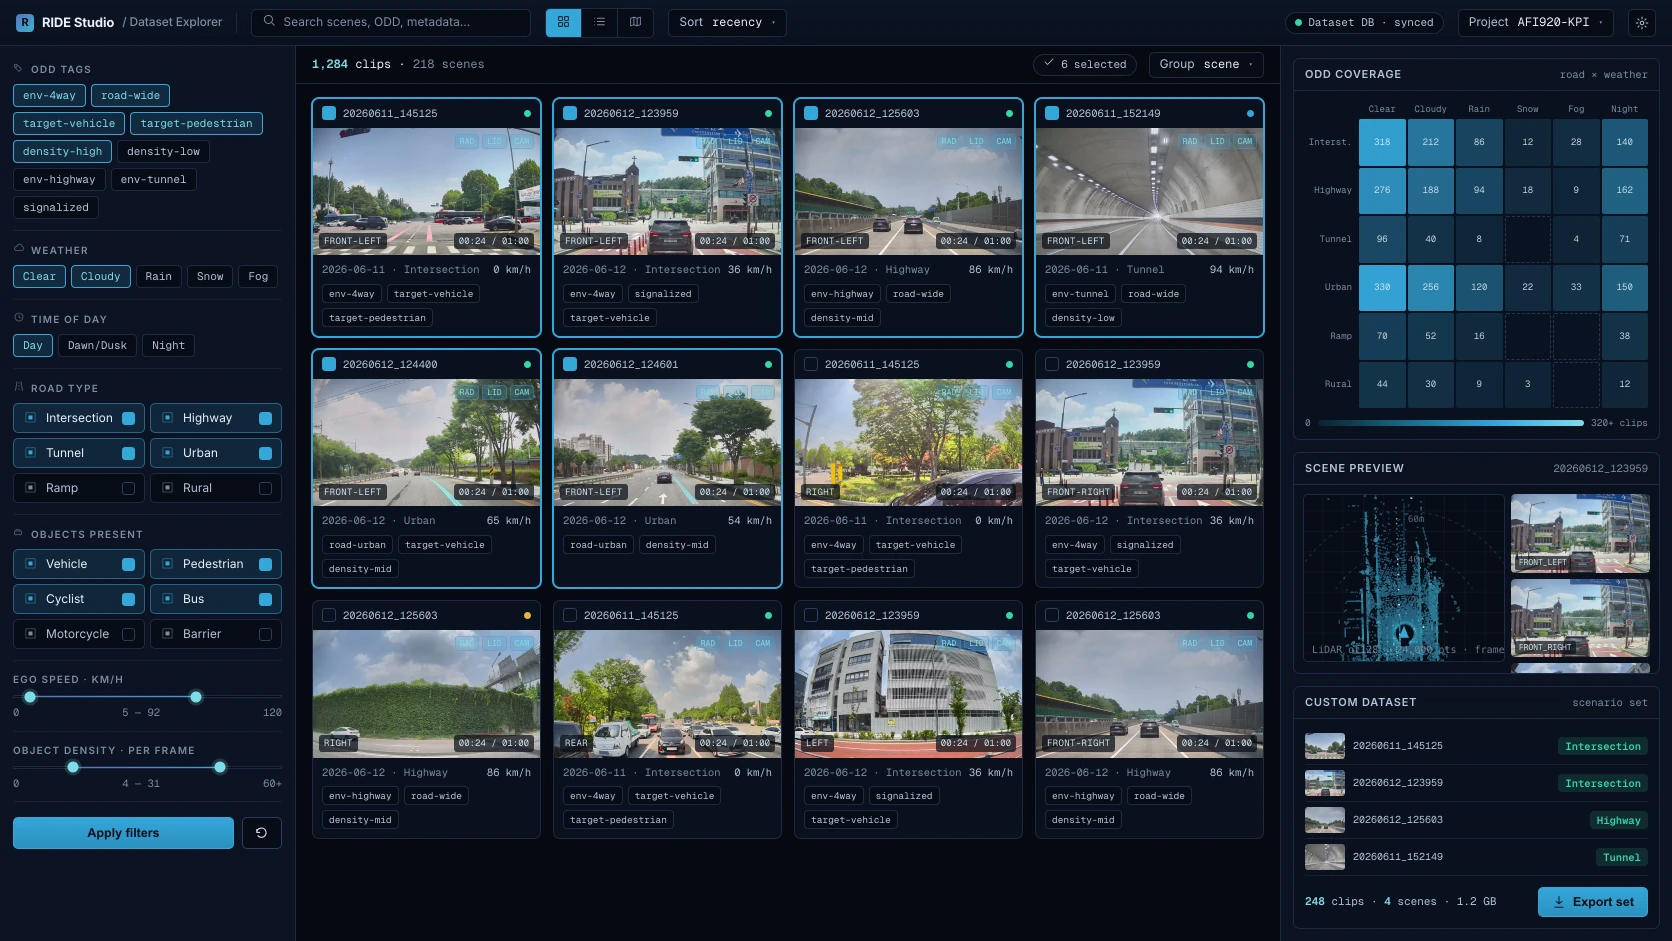Apply filters with the blue button
The height and width of the screenshot is (941, 1672).
click(x=123, y=833)
